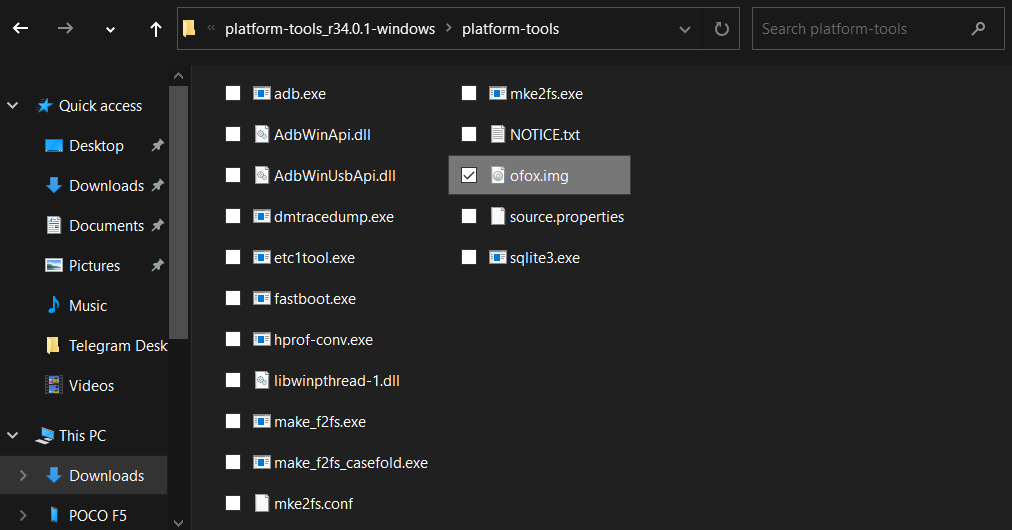Click the refresh button in address bar
Viewport: 1012px width, 530px height.
721,29
